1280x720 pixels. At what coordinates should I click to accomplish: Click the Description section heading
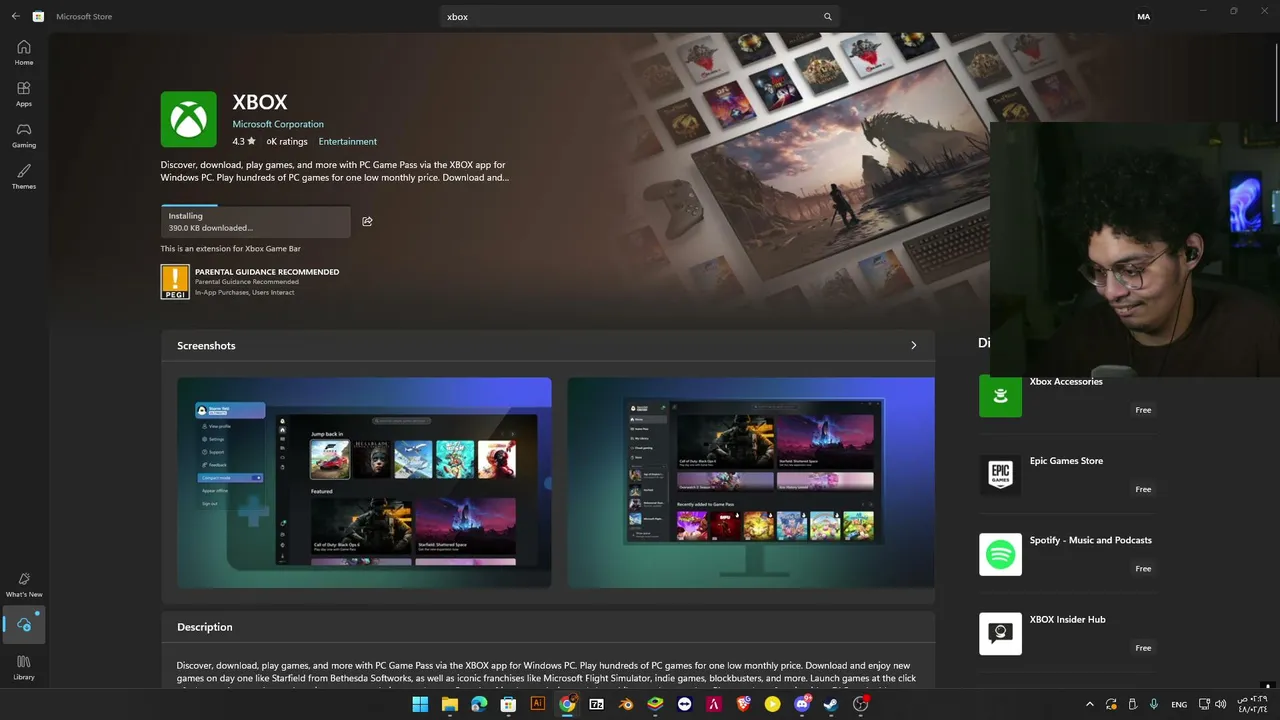coord(205,627)
